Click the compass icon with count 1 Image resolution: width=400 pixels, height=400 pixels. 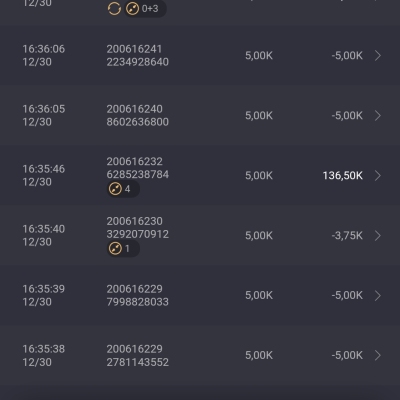(115, 249)
